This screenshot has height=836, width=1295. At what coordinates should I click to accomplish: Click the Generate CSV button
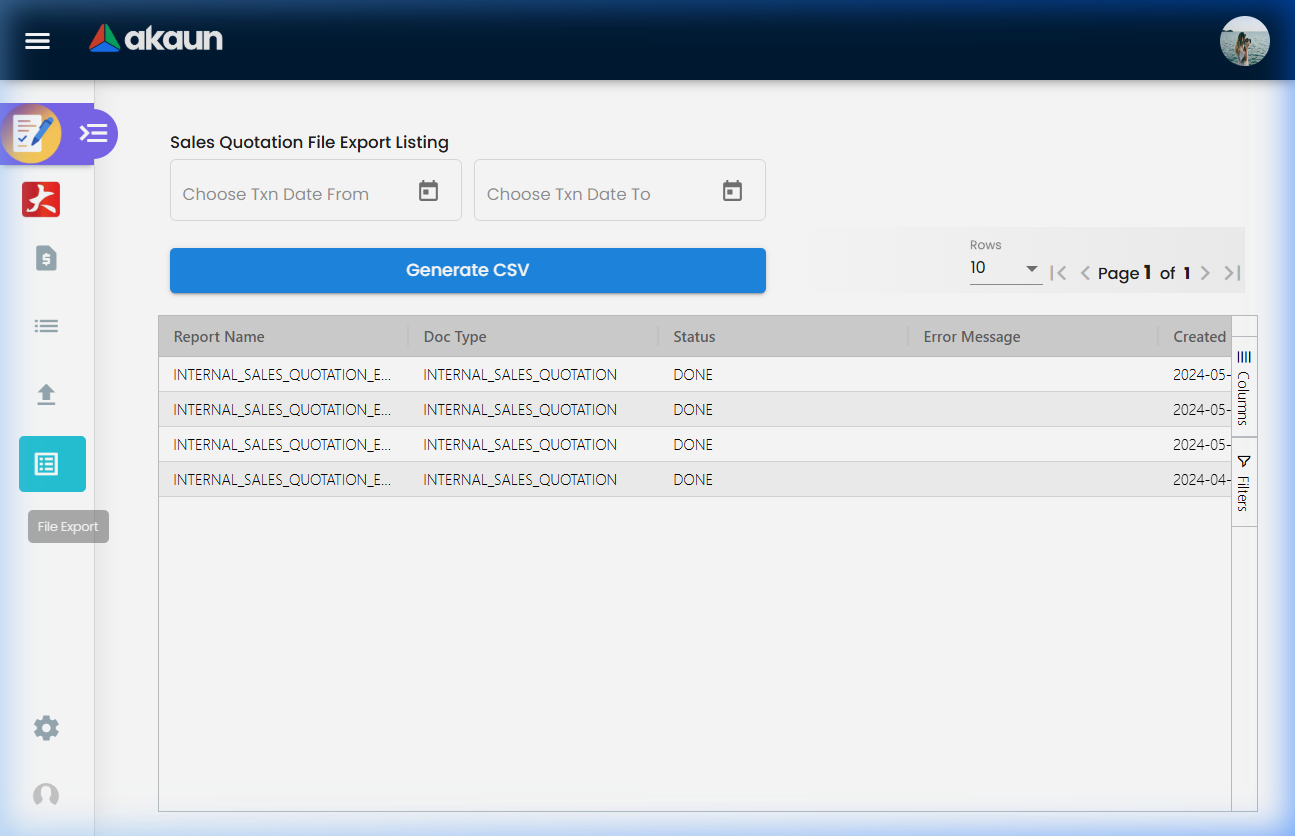click(467, 270)
